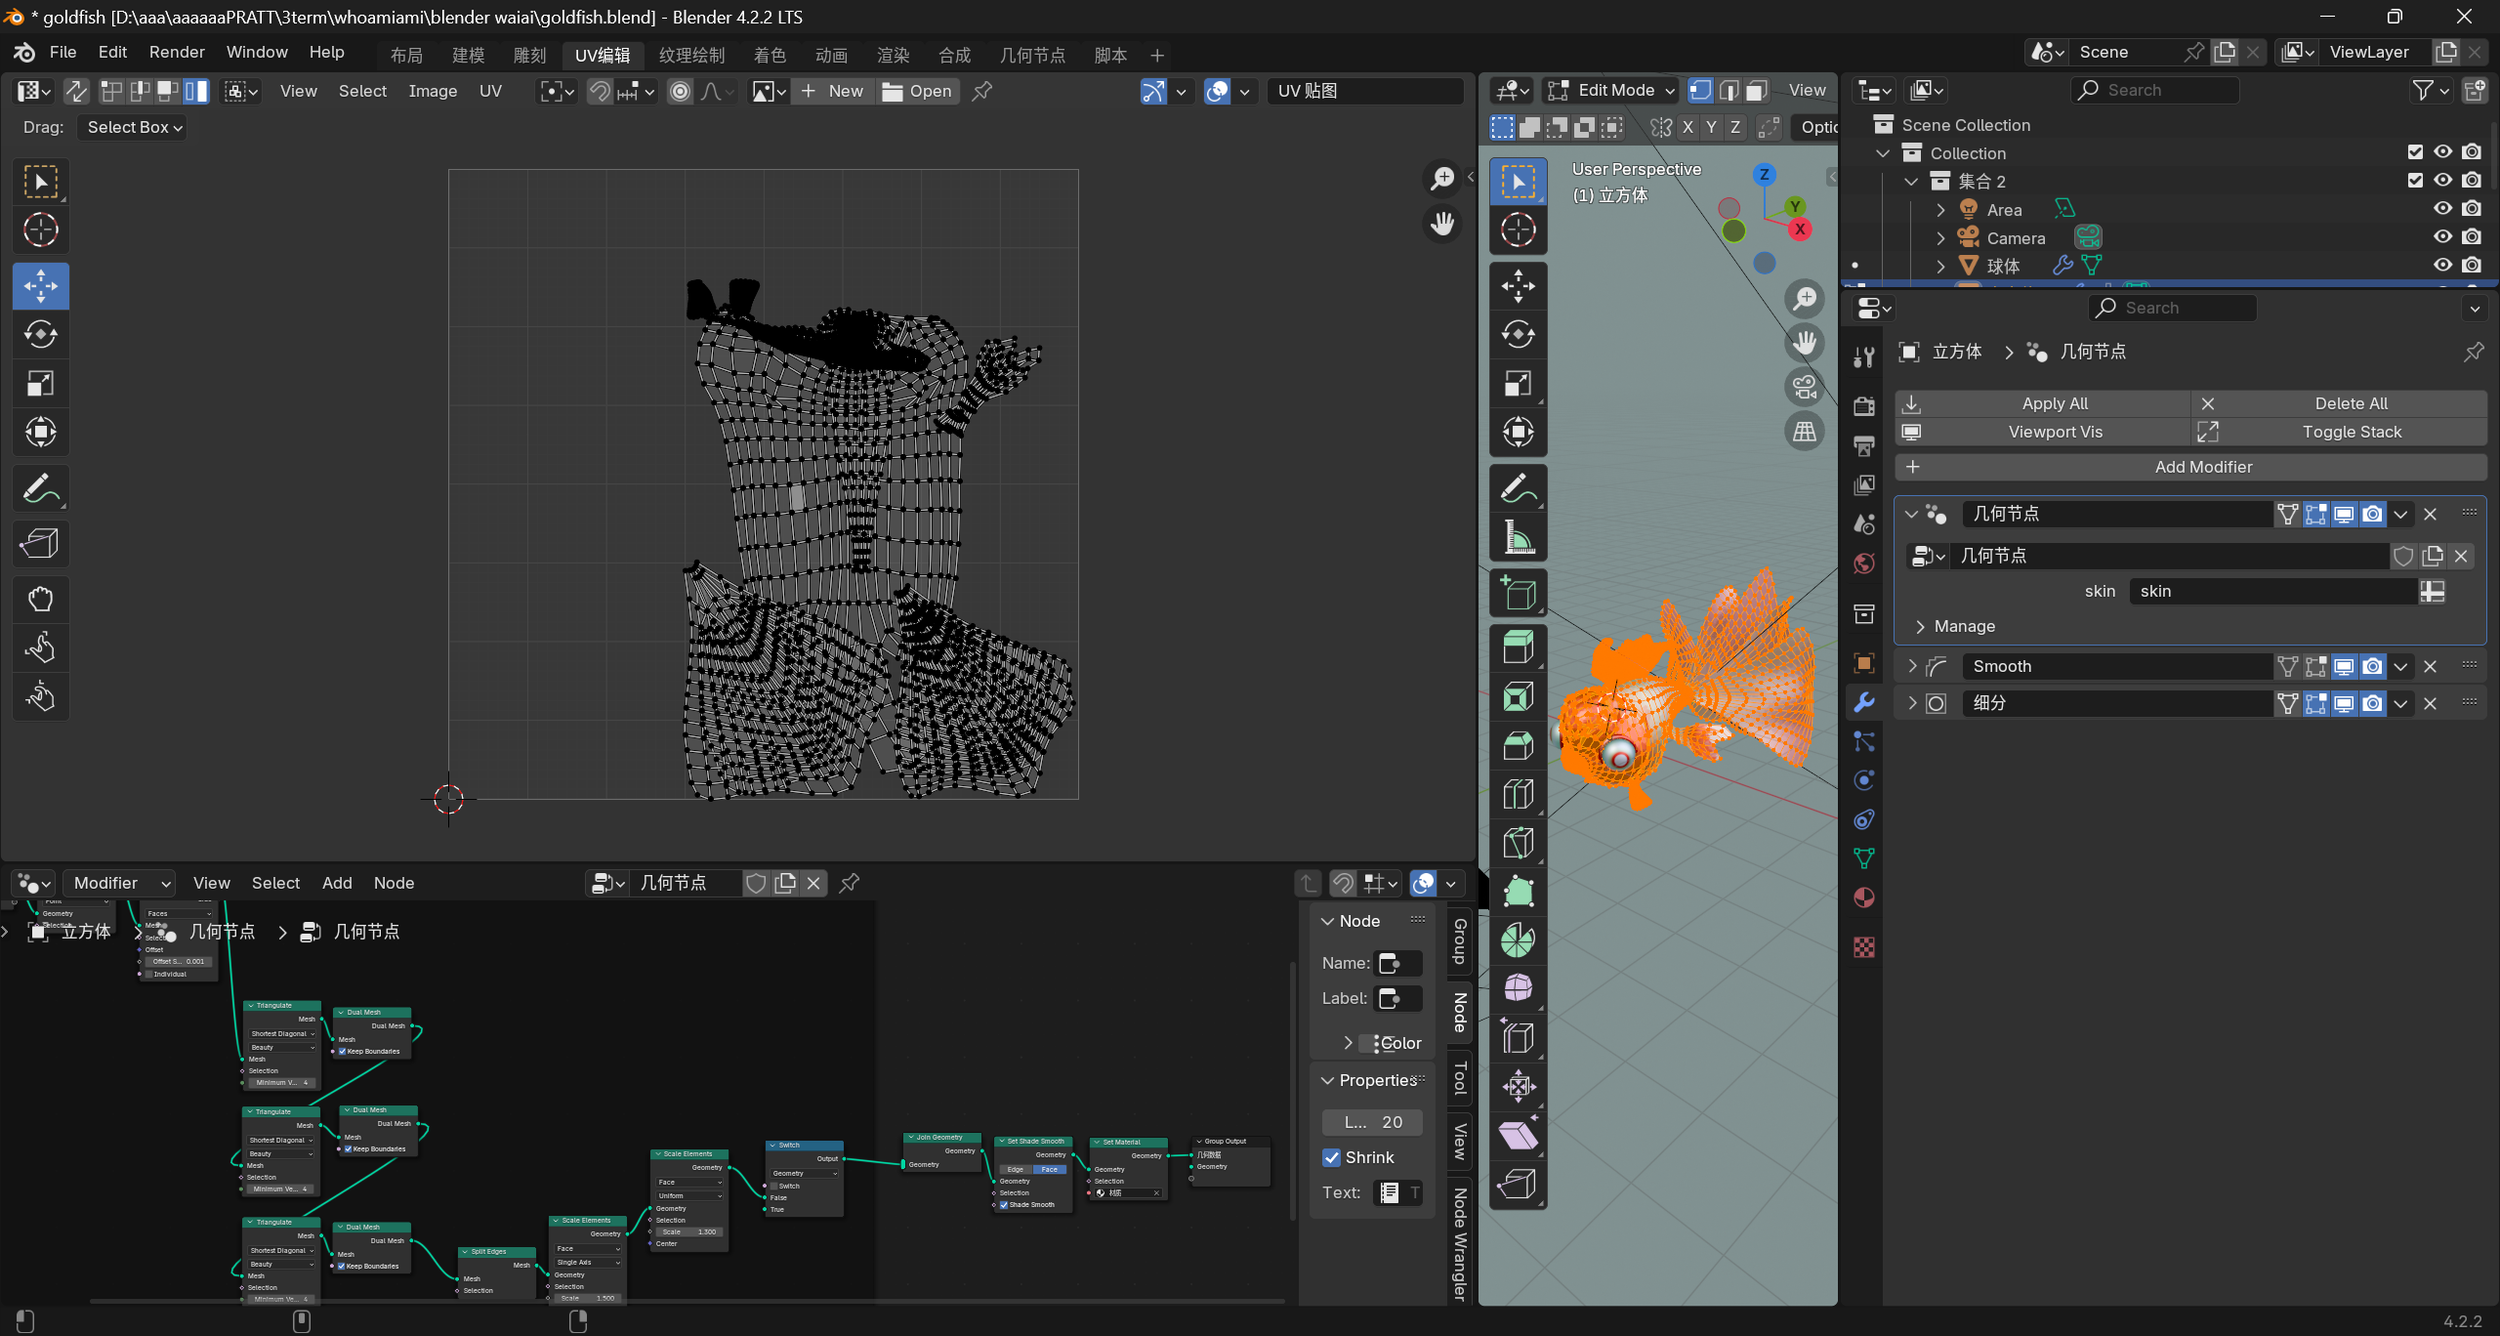
Task: Switch to the 几何节点 workspace tab
Action: (1032, 55)
